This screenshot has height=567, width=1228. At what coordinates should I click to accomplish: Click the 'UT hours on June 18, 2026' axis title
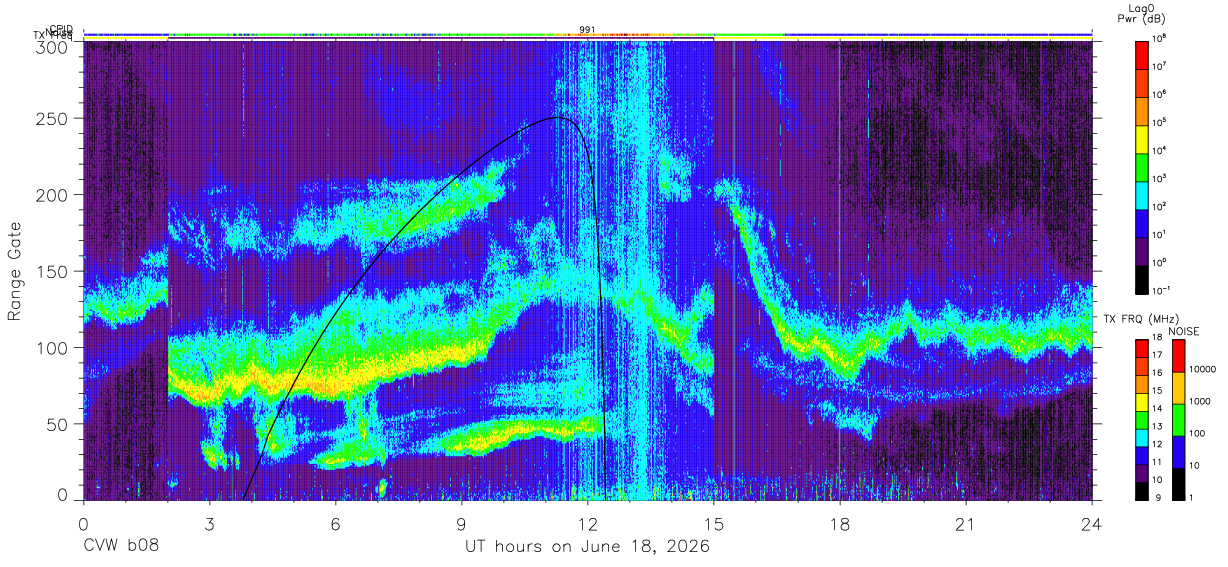pos(587,547)
